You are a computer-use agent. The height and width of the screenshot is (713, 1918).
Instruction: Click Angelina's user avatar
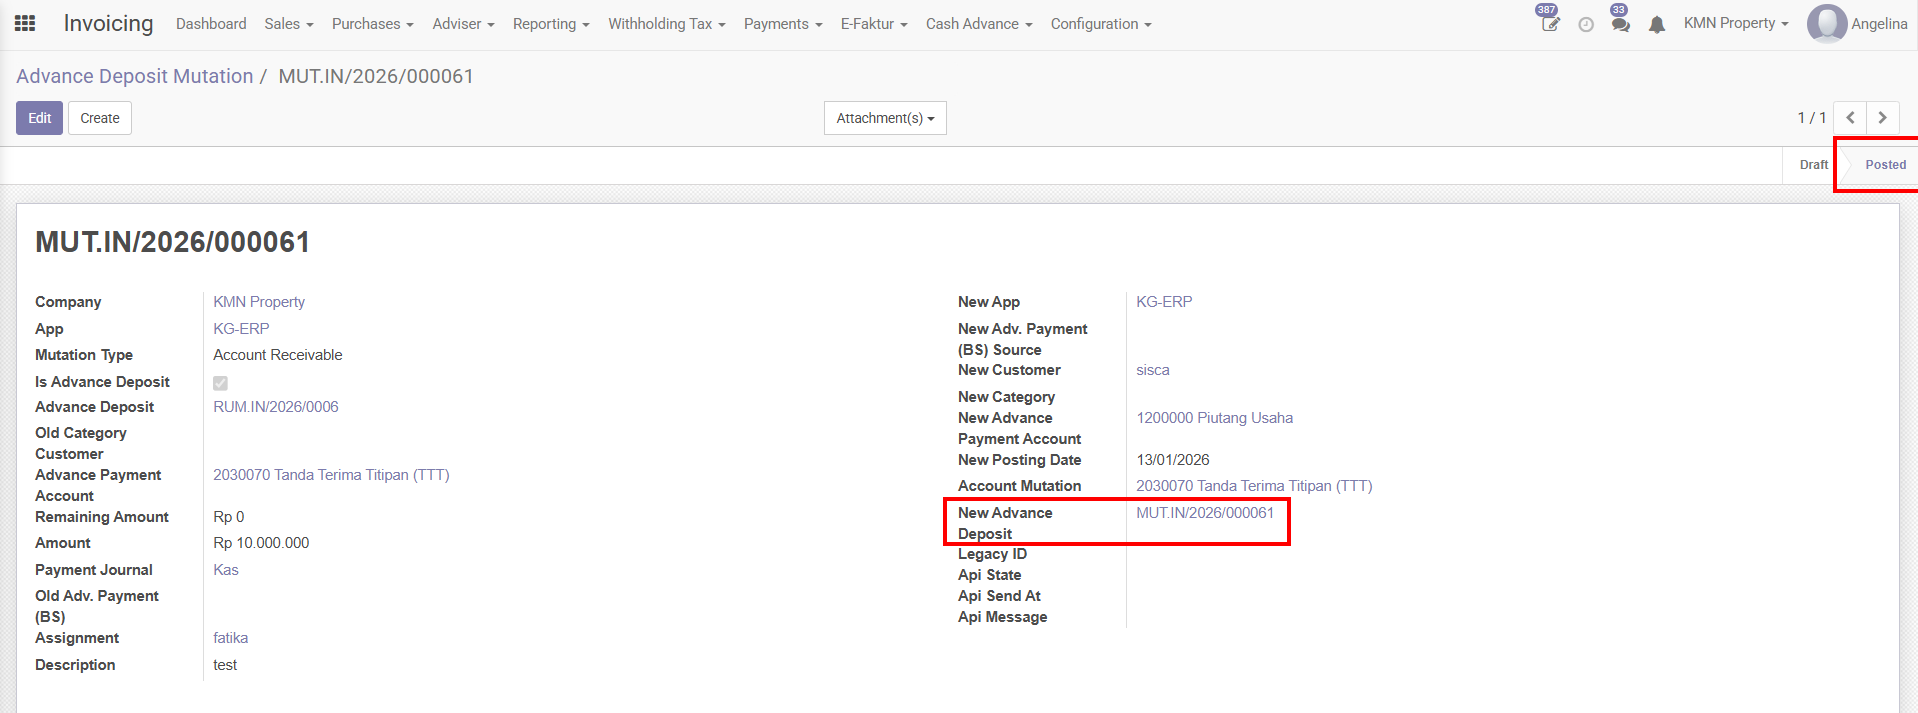click(1826, 24)
